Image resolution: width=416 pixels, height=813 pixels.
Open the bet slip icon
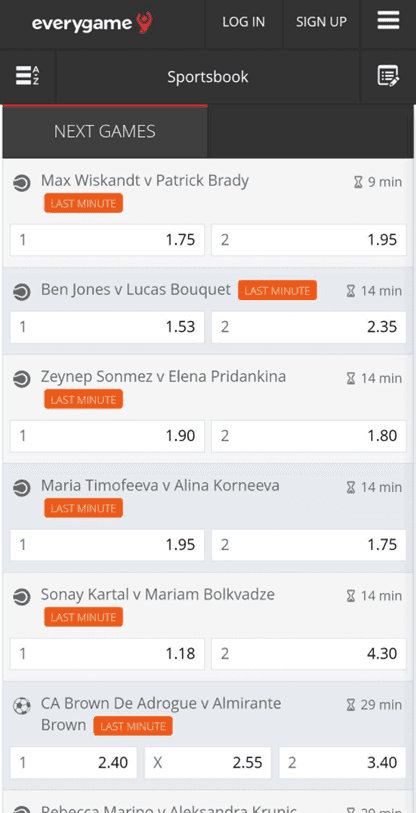(388, 76)
